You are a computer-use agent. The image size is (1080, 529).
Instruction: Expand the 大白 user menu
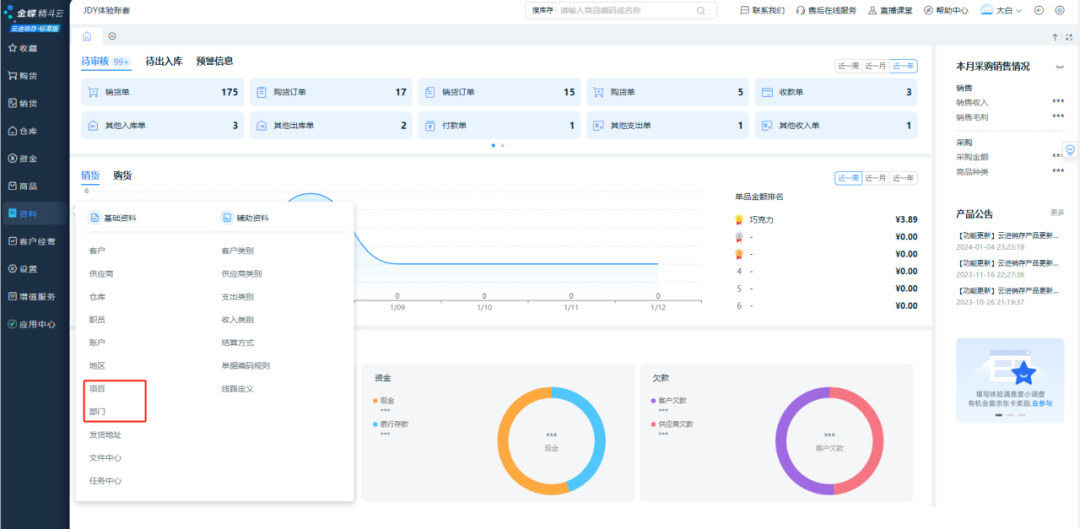(1001, 10)
